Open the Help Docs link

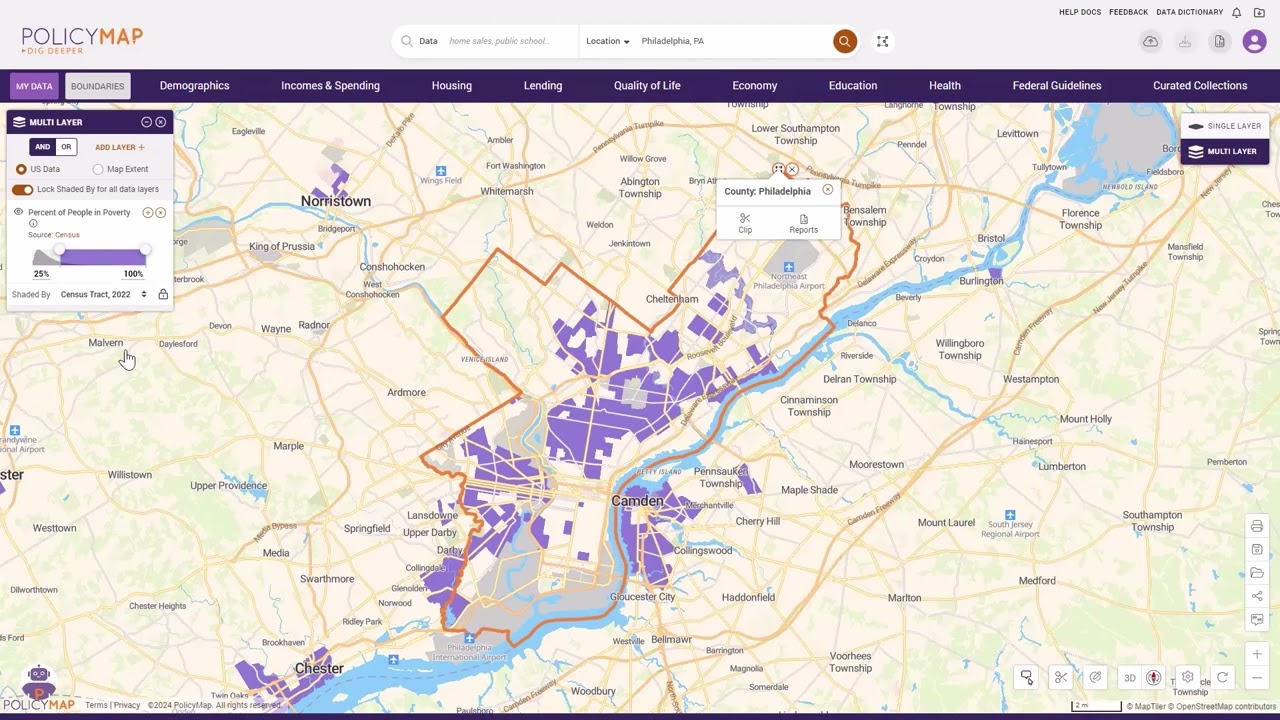tap(1080, 12)
